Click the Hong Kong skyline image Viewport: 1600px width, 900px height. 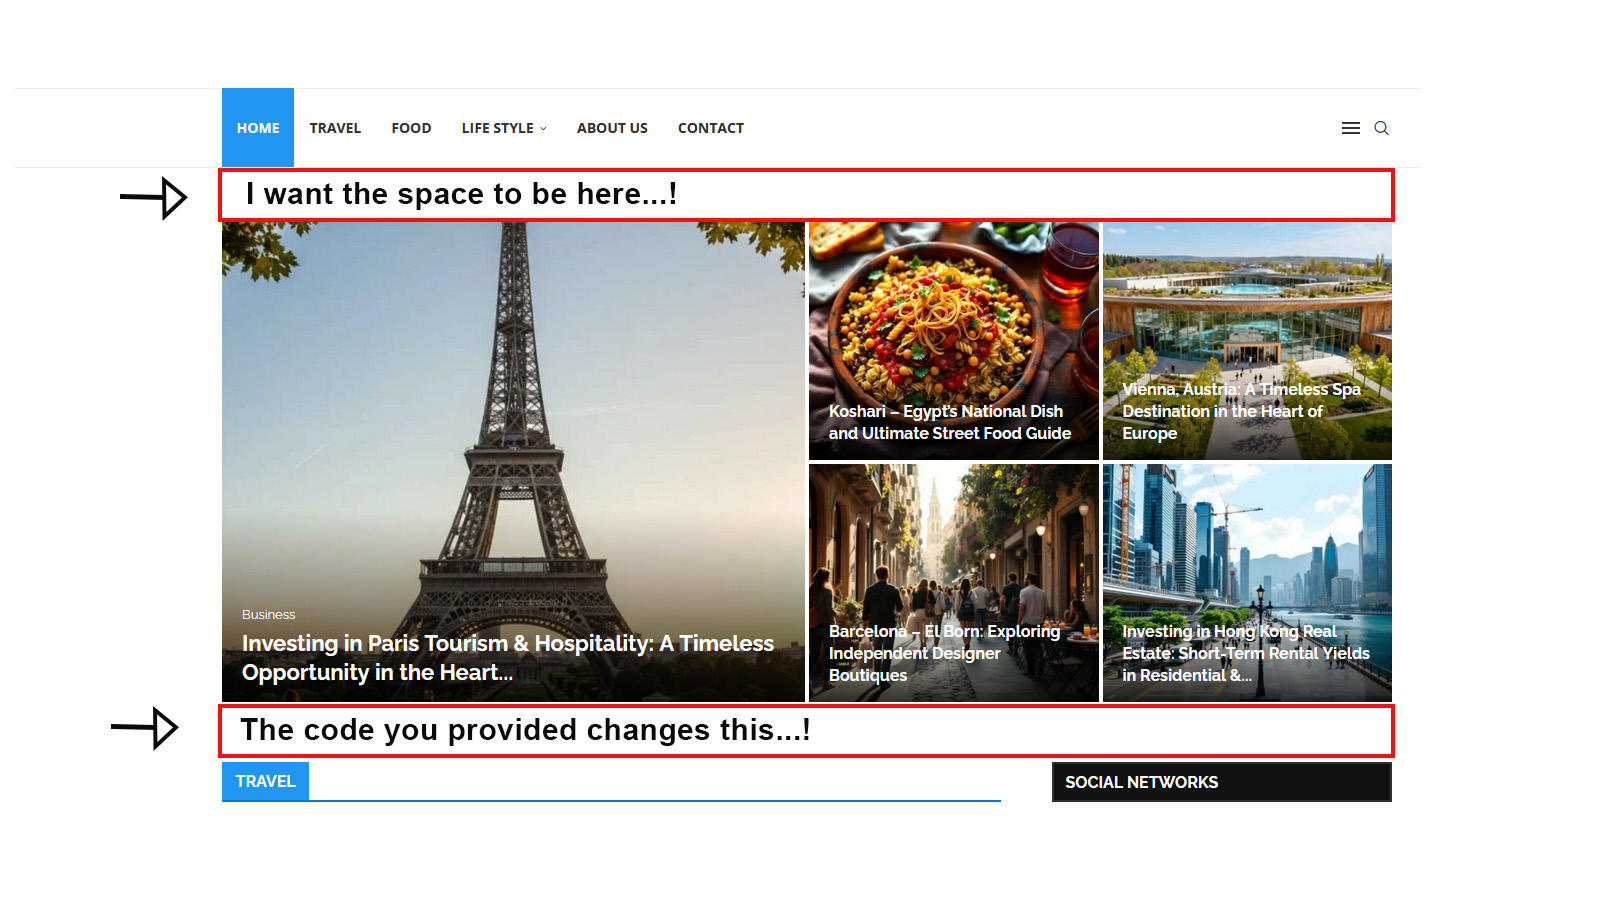tap(1247, 540)
